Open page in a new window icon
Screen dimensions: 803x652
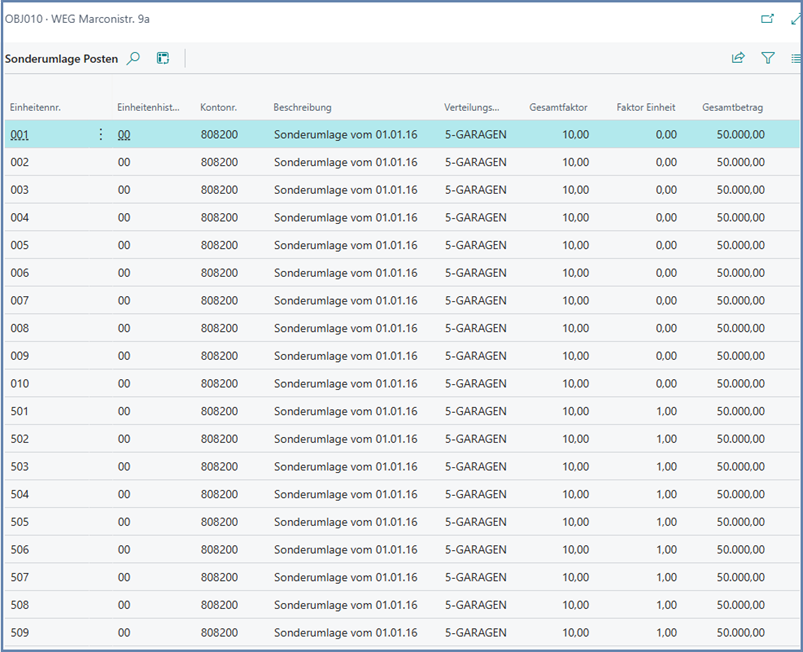point(767,19)
